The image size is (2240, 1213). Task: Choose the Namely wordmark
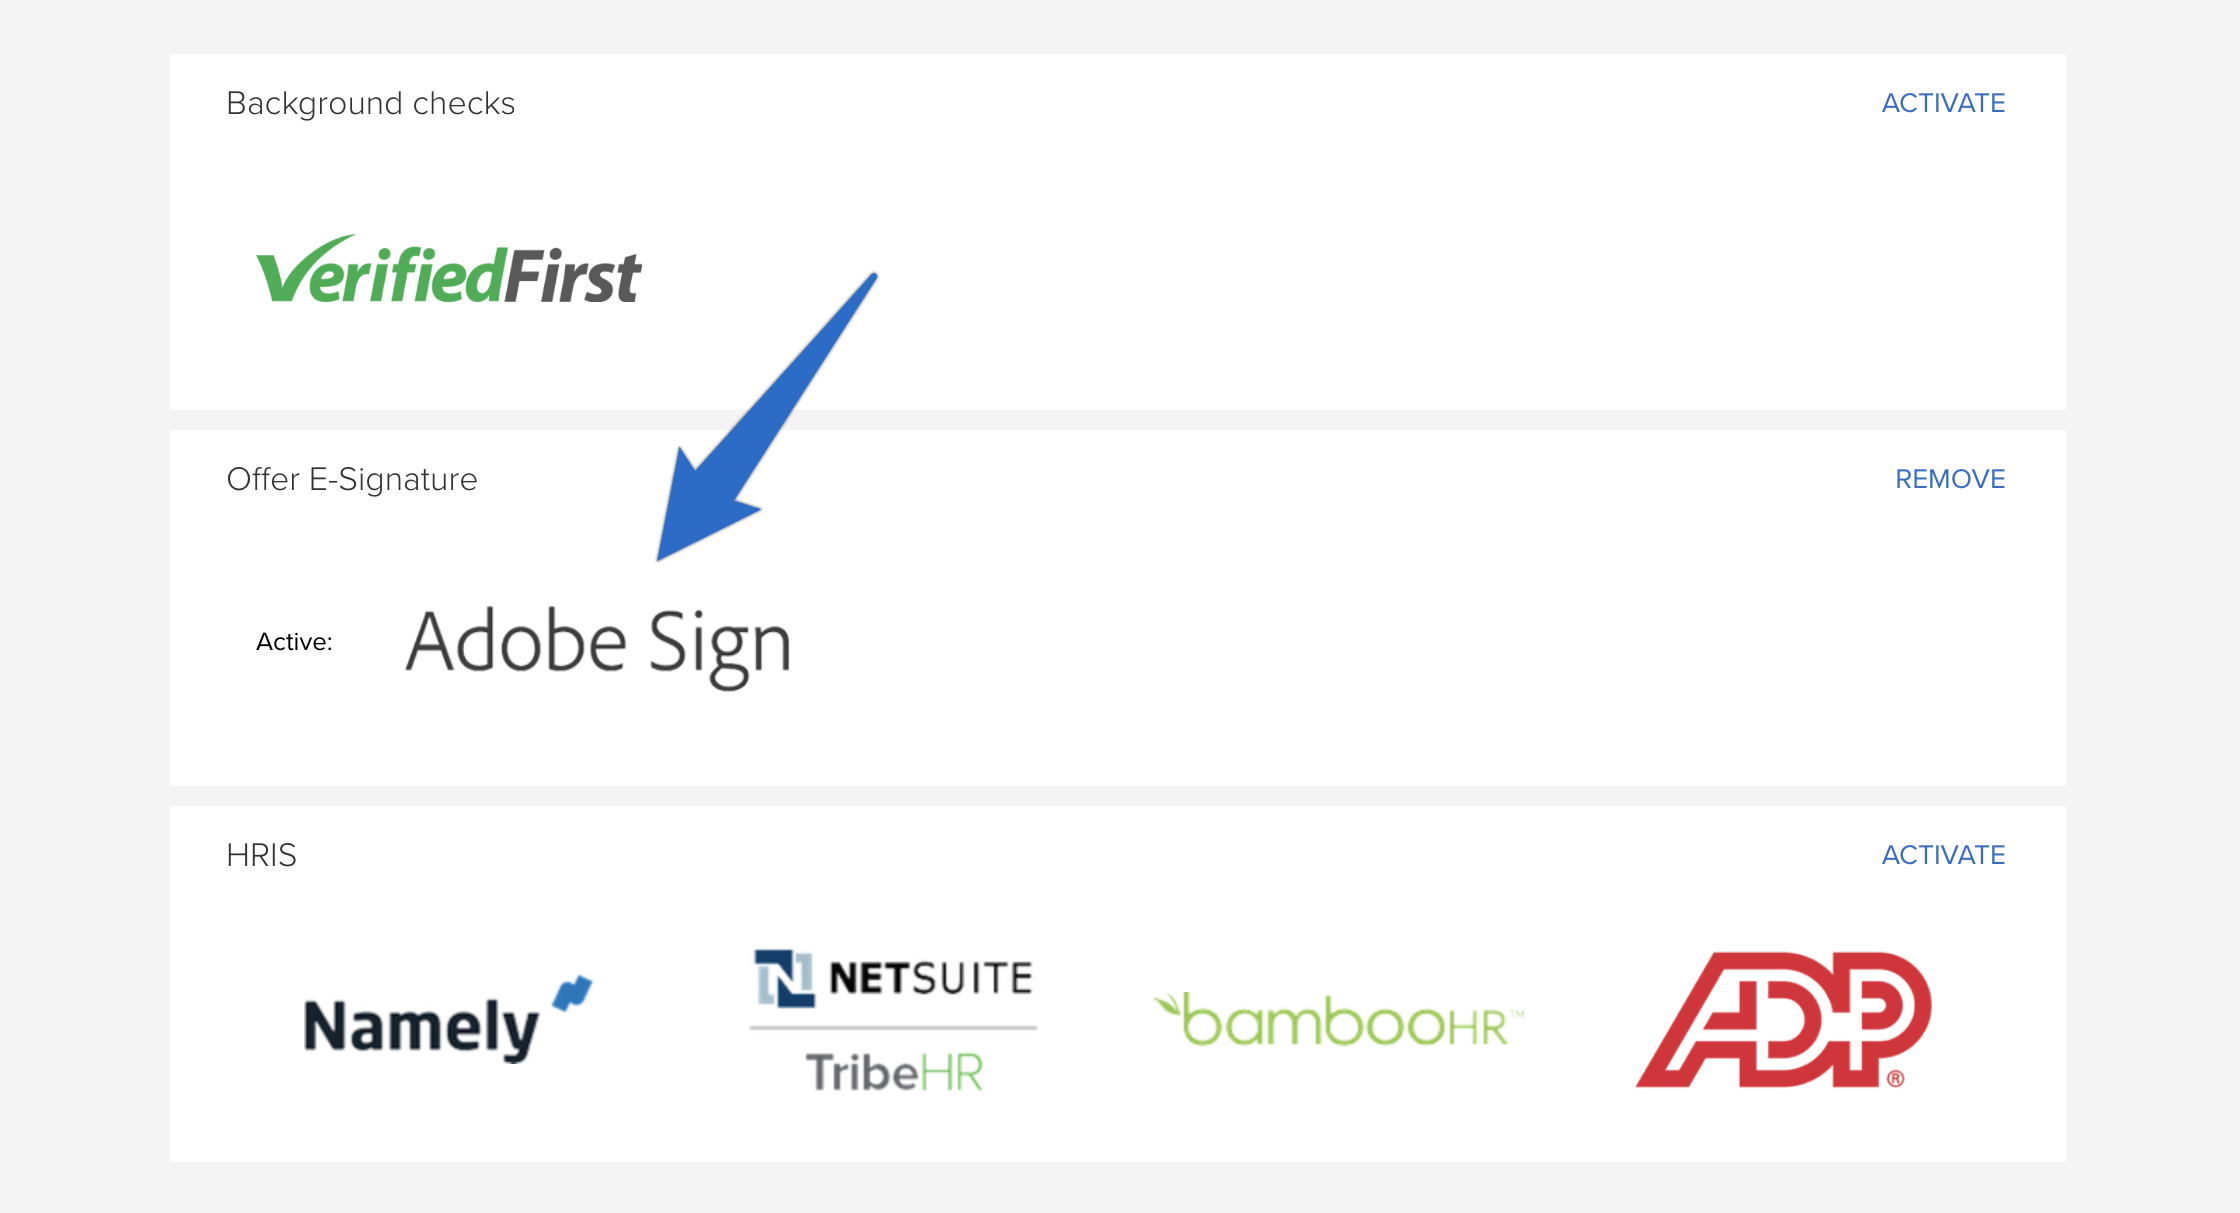(421, 1027)
